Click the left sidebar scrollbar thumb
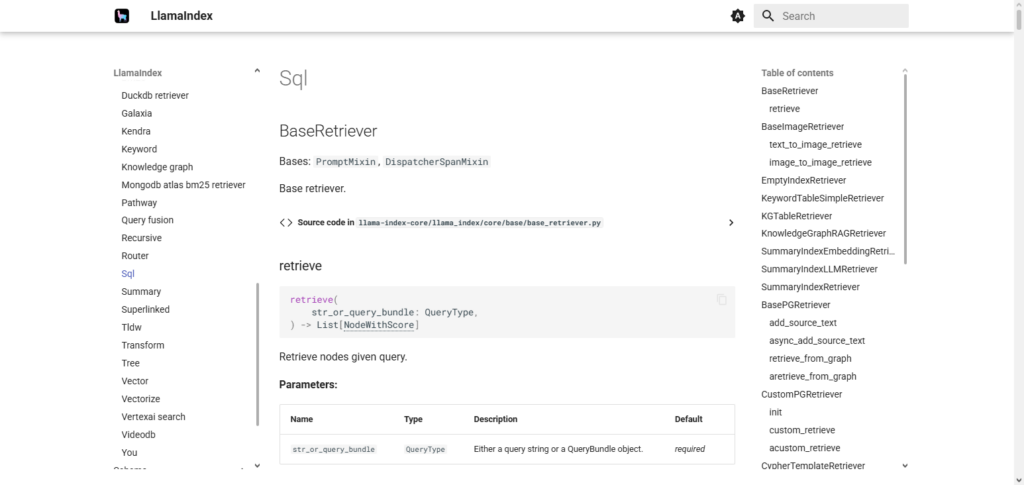 point(258,354)
